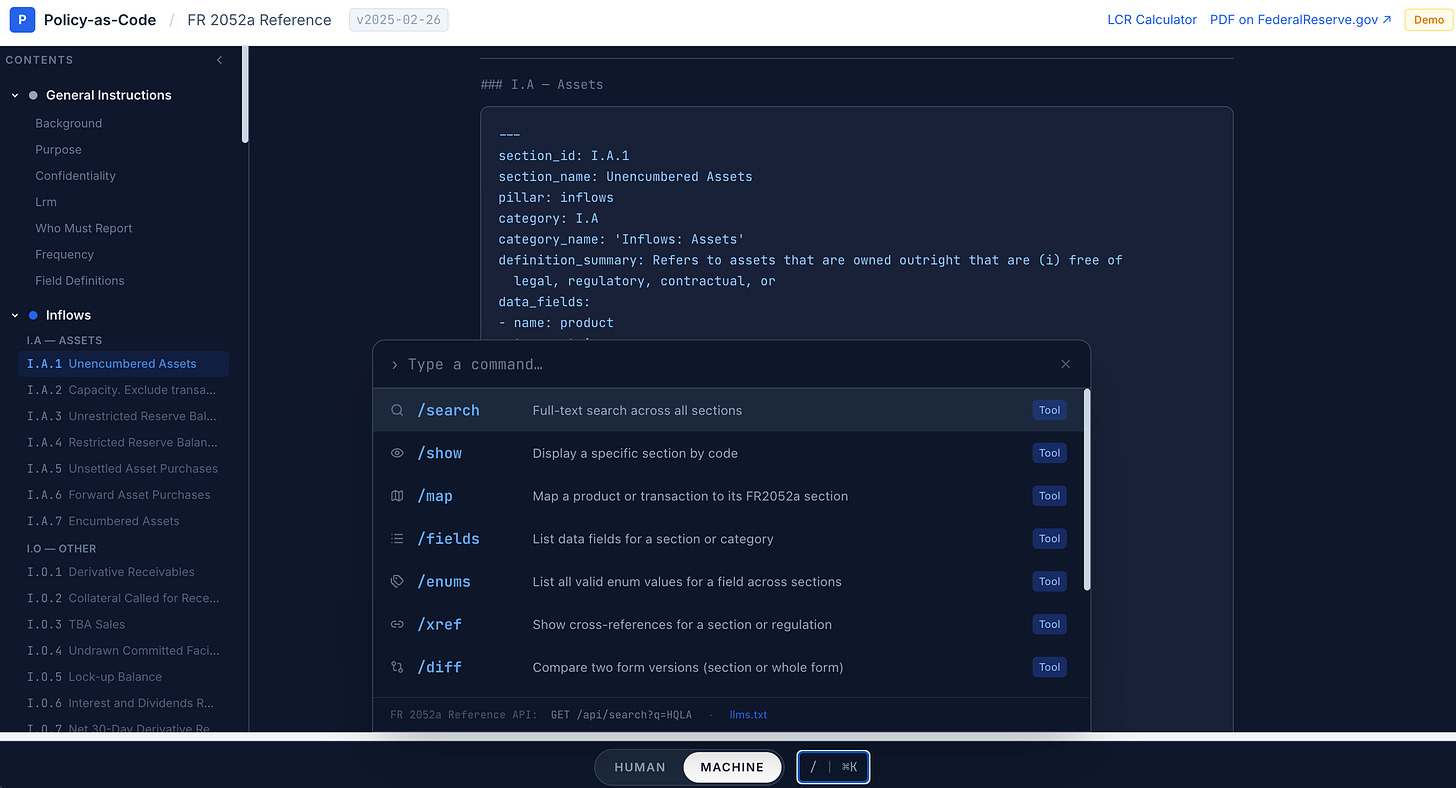Image resolution: width=1456 pixels, height=788 pixels.
Task: Select I.A.6 Forward Asset Purchases
Action: (x=124, y=494)
